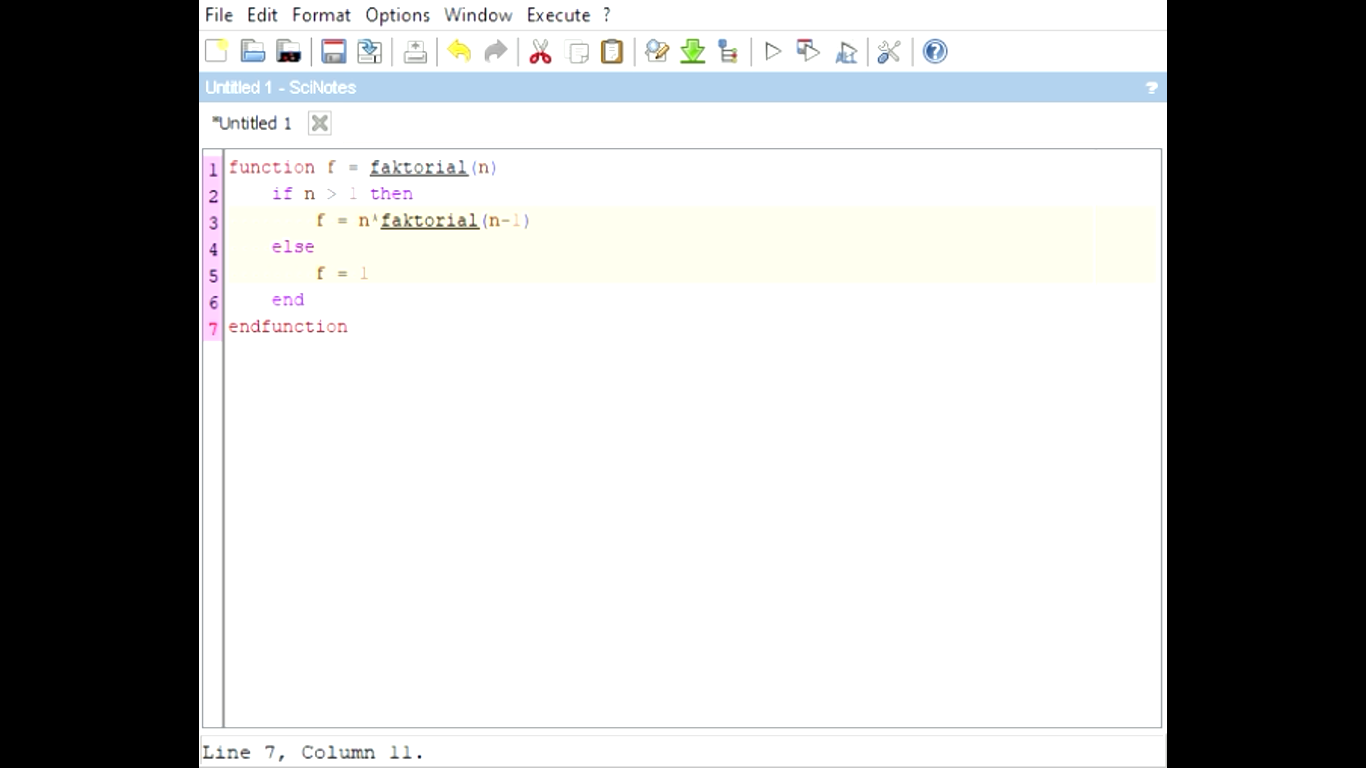
Task: Open Preferences wrench and screwdriver icon
Action: pos(889,51)
